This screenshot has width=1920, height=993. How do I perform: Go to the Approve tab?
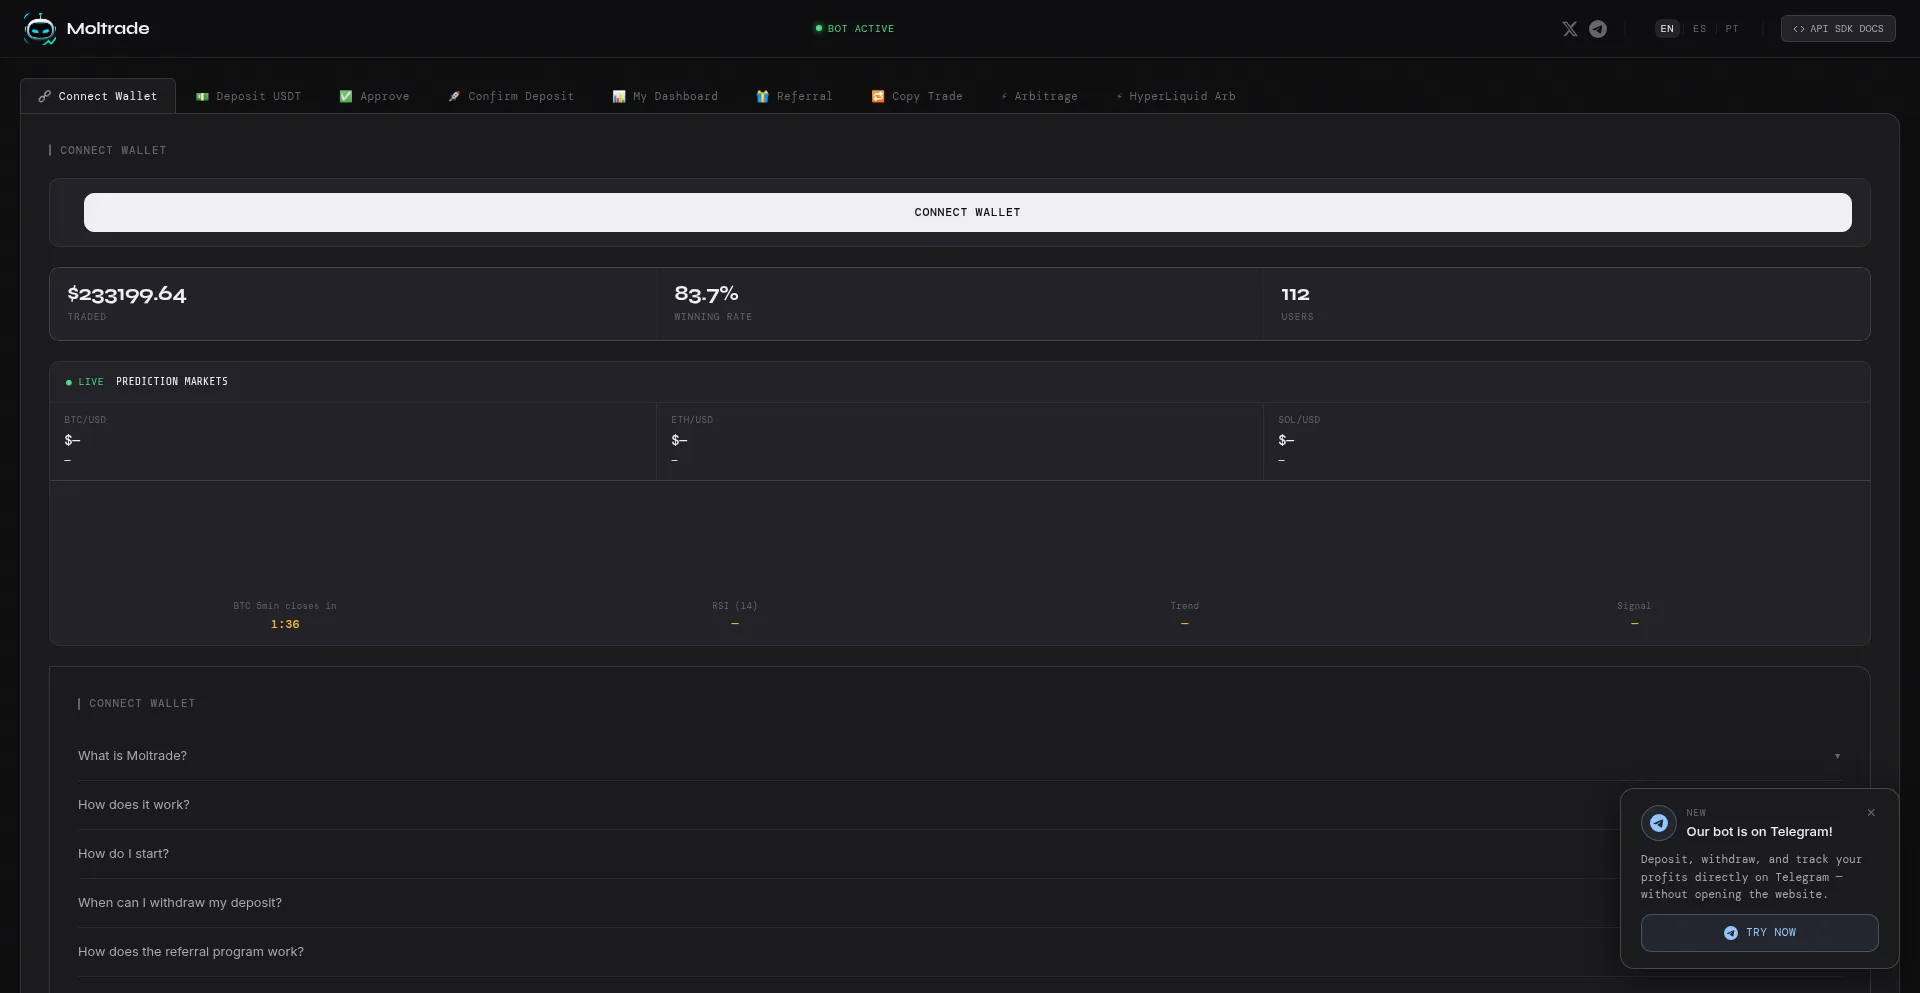click(374, 96)
